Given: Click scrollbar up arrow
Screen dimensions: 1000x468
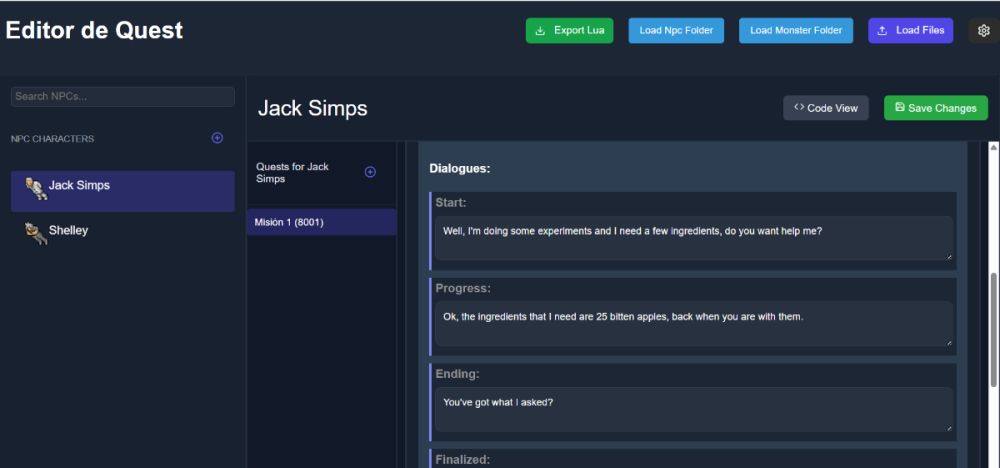Looking at the screenshot, I should click(x=993, y=148).
